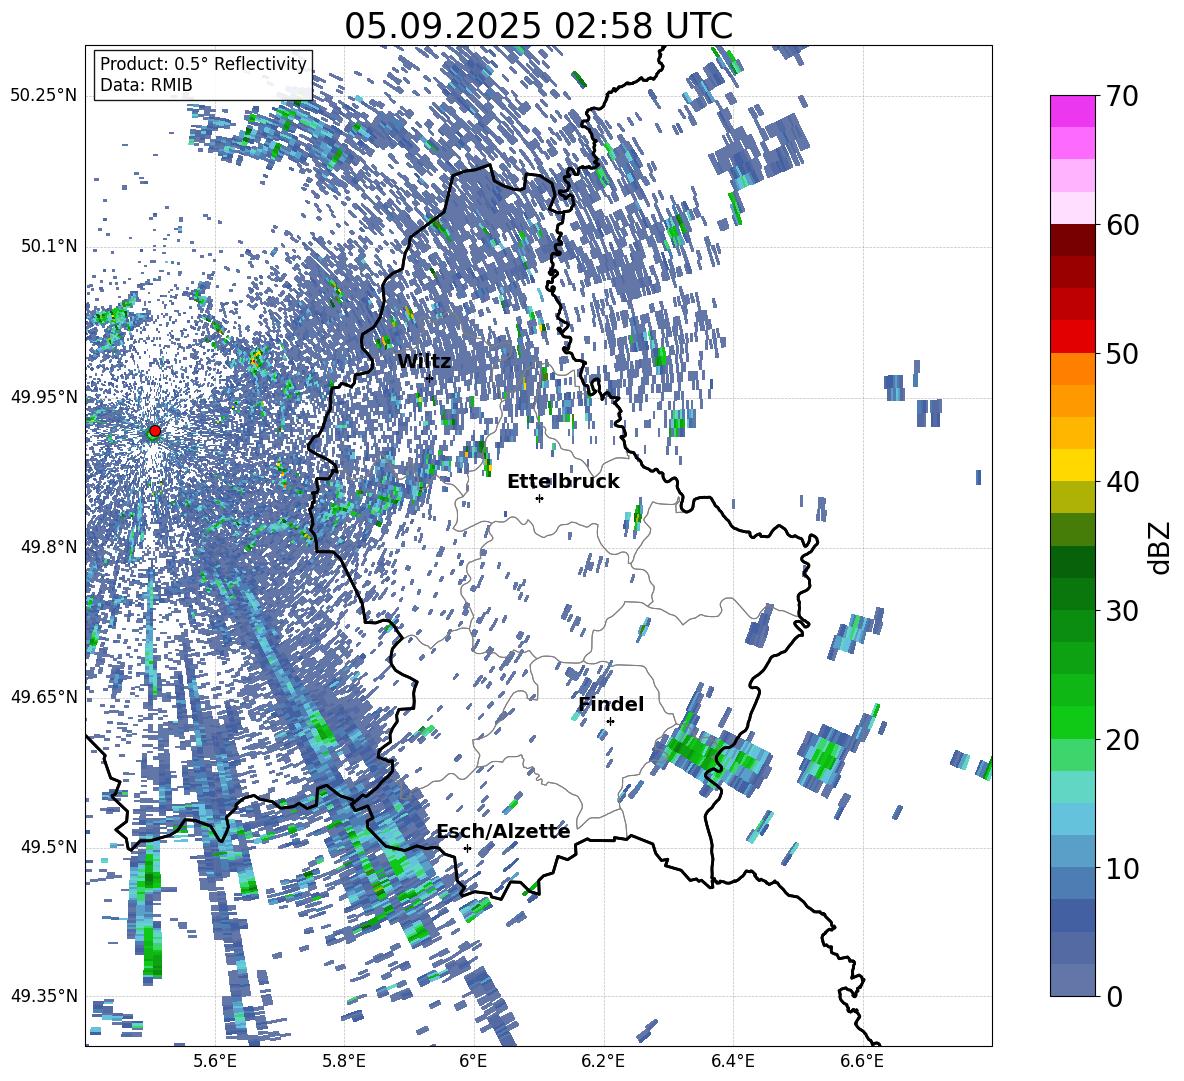Click the 49.8°N latitude tick label

pyautogui.click(x=48, y=547)
